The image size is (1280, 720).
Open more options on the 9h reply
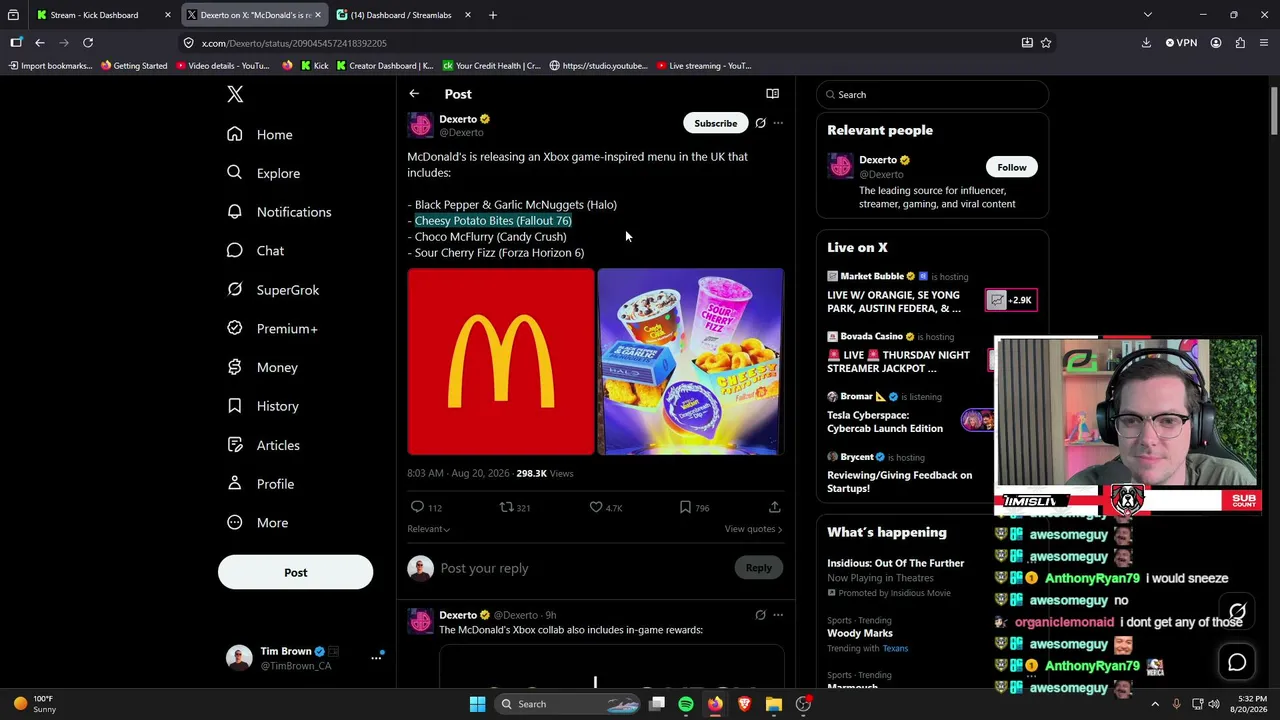tap(778, 615)
